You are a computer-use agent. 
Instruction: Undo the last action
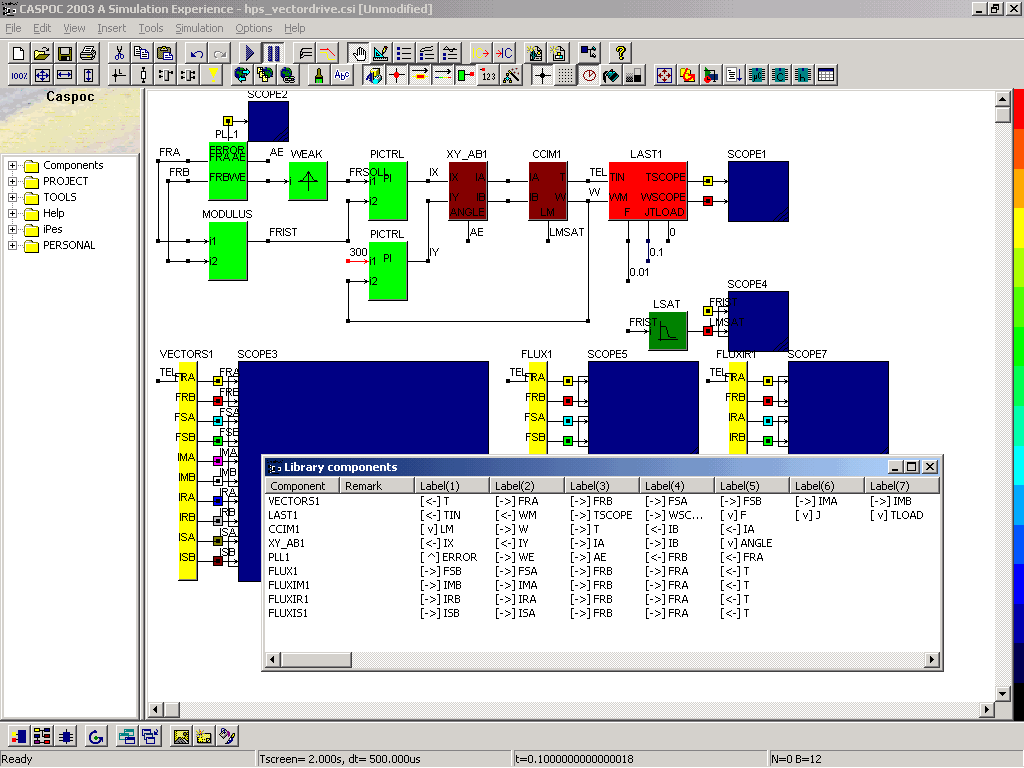(196, 53)
